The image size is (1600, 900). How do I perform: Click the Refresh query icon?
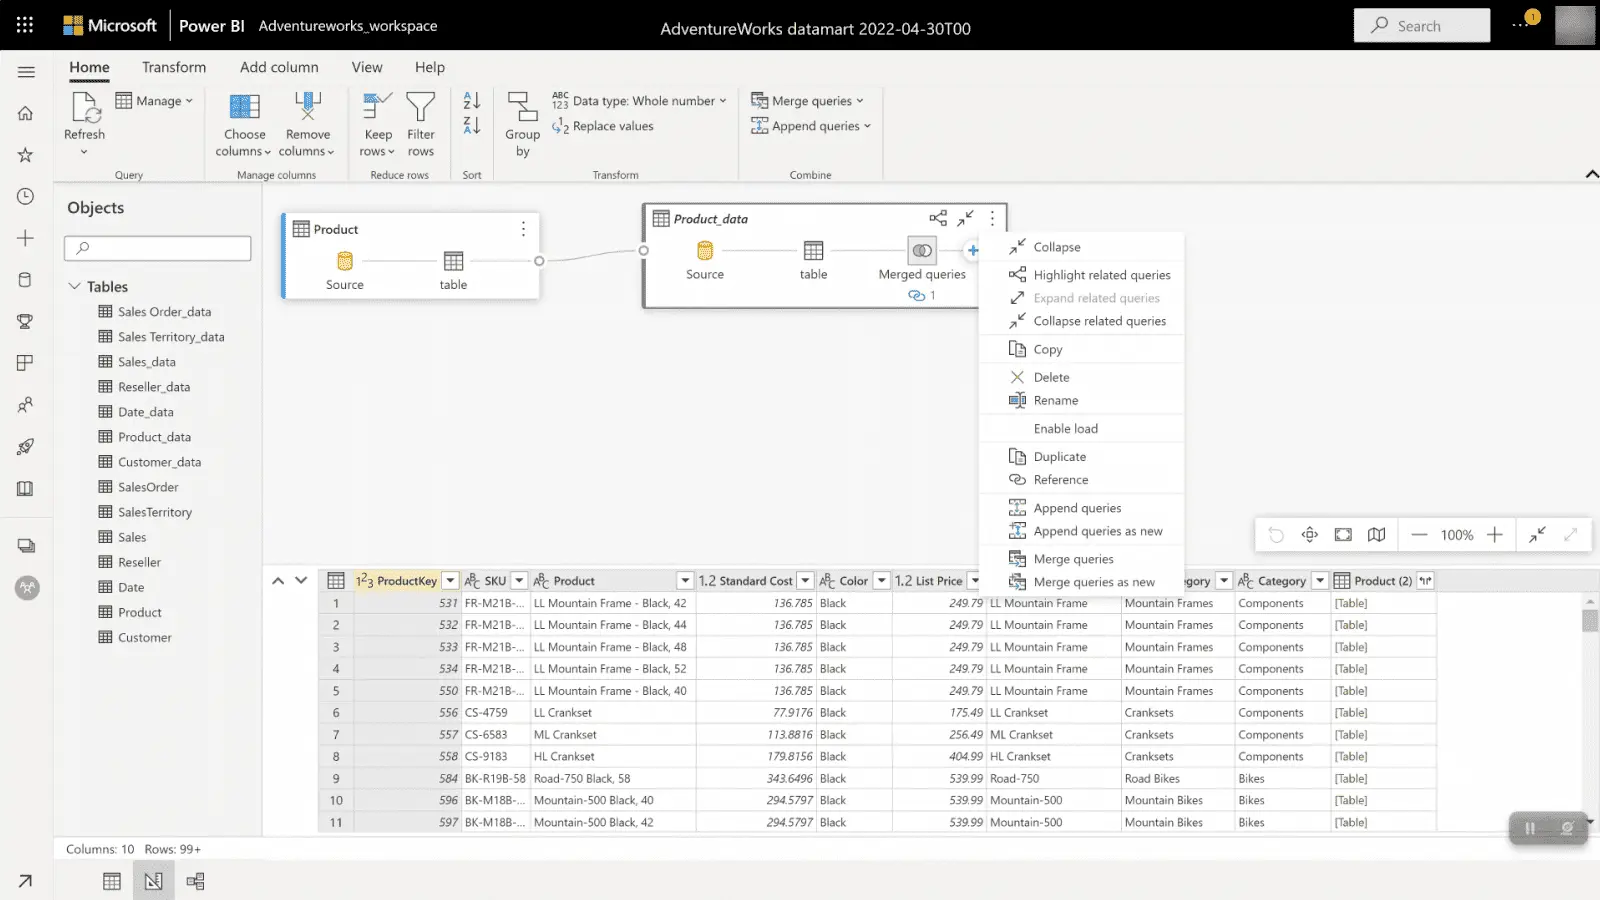point(85,108)
